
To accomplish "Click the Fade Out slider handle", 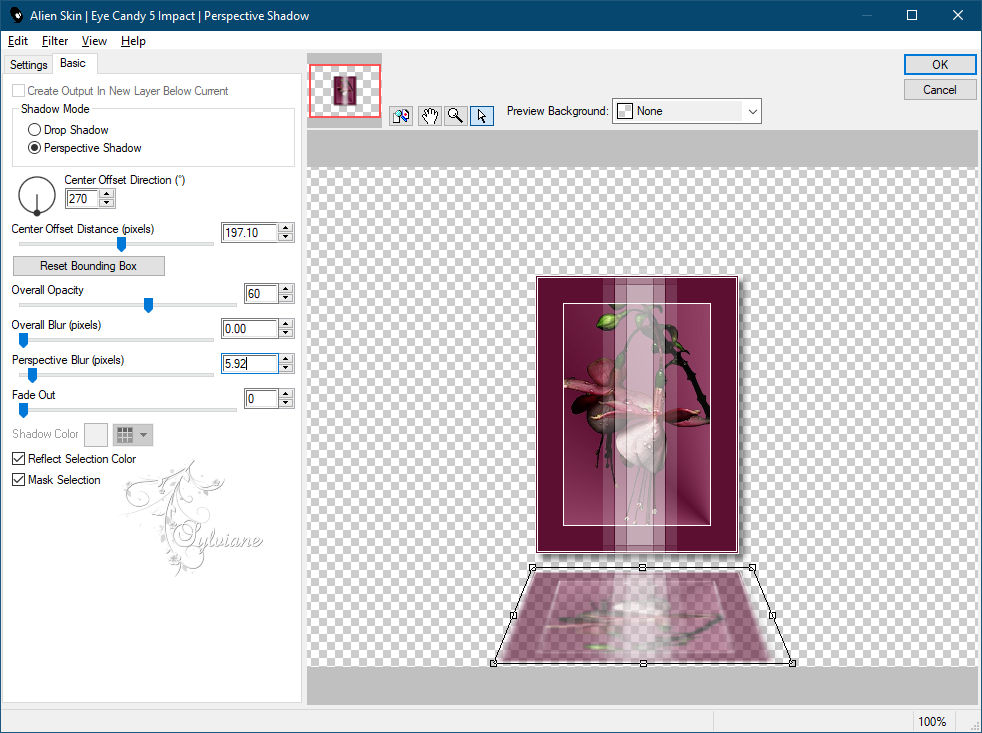I will tap(23, 410).
